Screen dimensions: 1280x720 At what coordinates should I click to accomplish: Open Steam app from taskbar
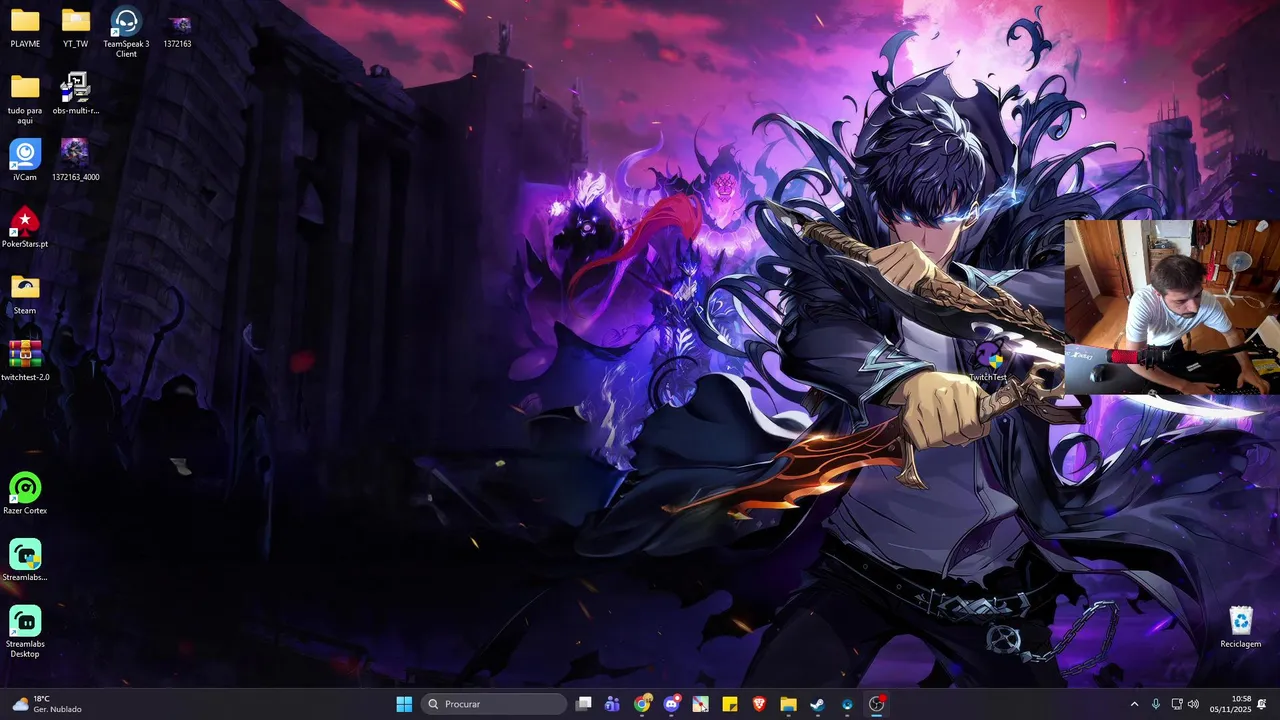817,704
